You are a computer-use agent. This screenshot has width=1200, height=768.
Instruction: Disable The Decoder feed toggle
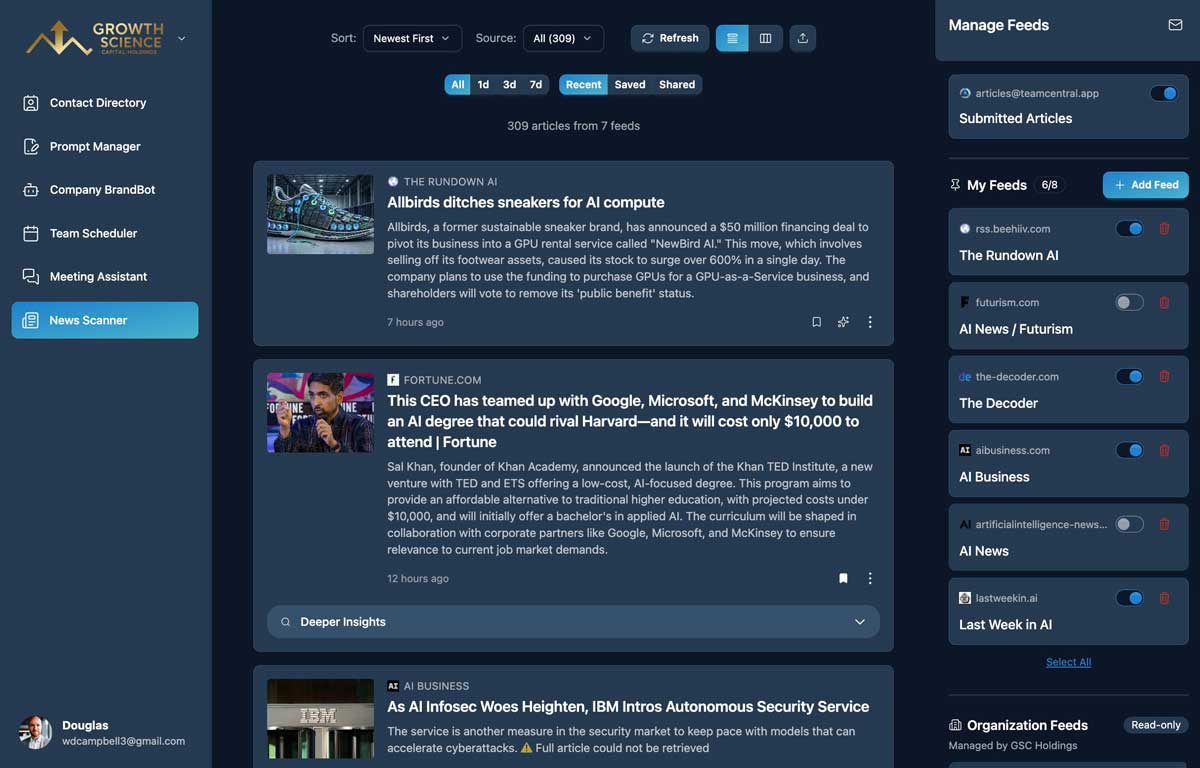coord(1129,376)
